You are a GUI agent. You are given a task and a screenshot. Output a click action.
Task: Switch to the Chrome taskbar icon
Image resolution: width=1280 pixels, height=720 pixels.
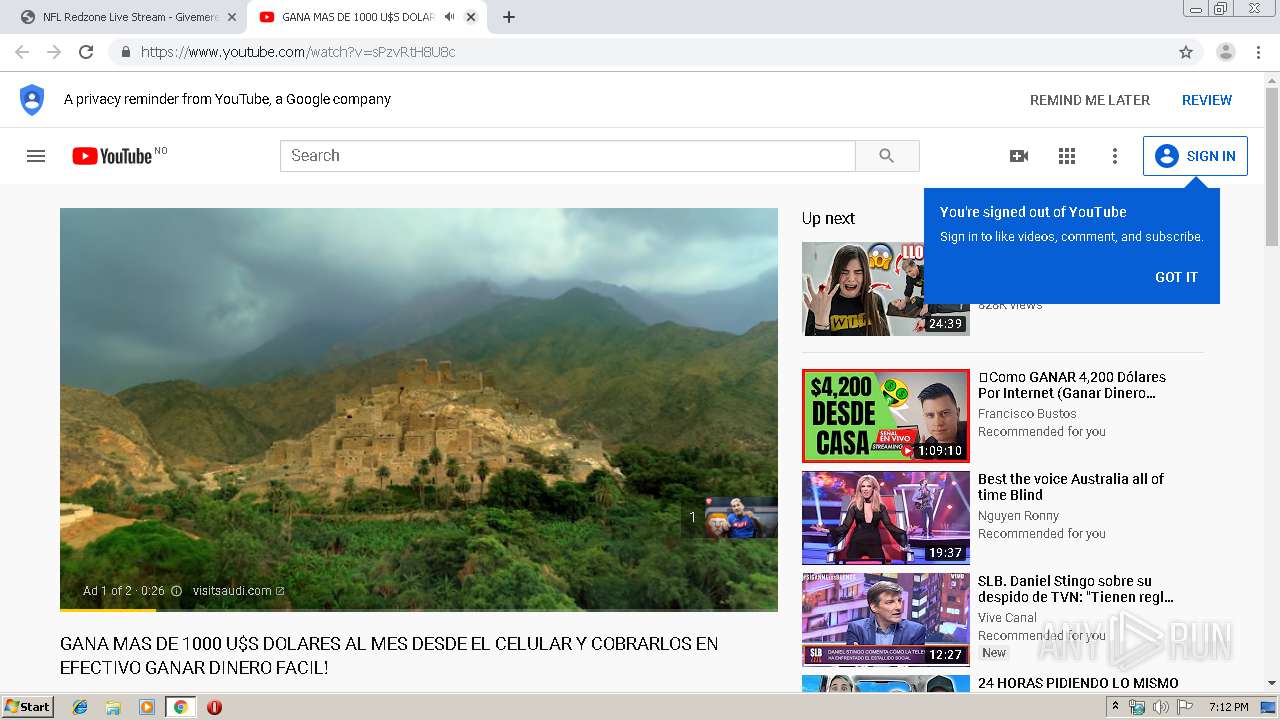point(180,707)
